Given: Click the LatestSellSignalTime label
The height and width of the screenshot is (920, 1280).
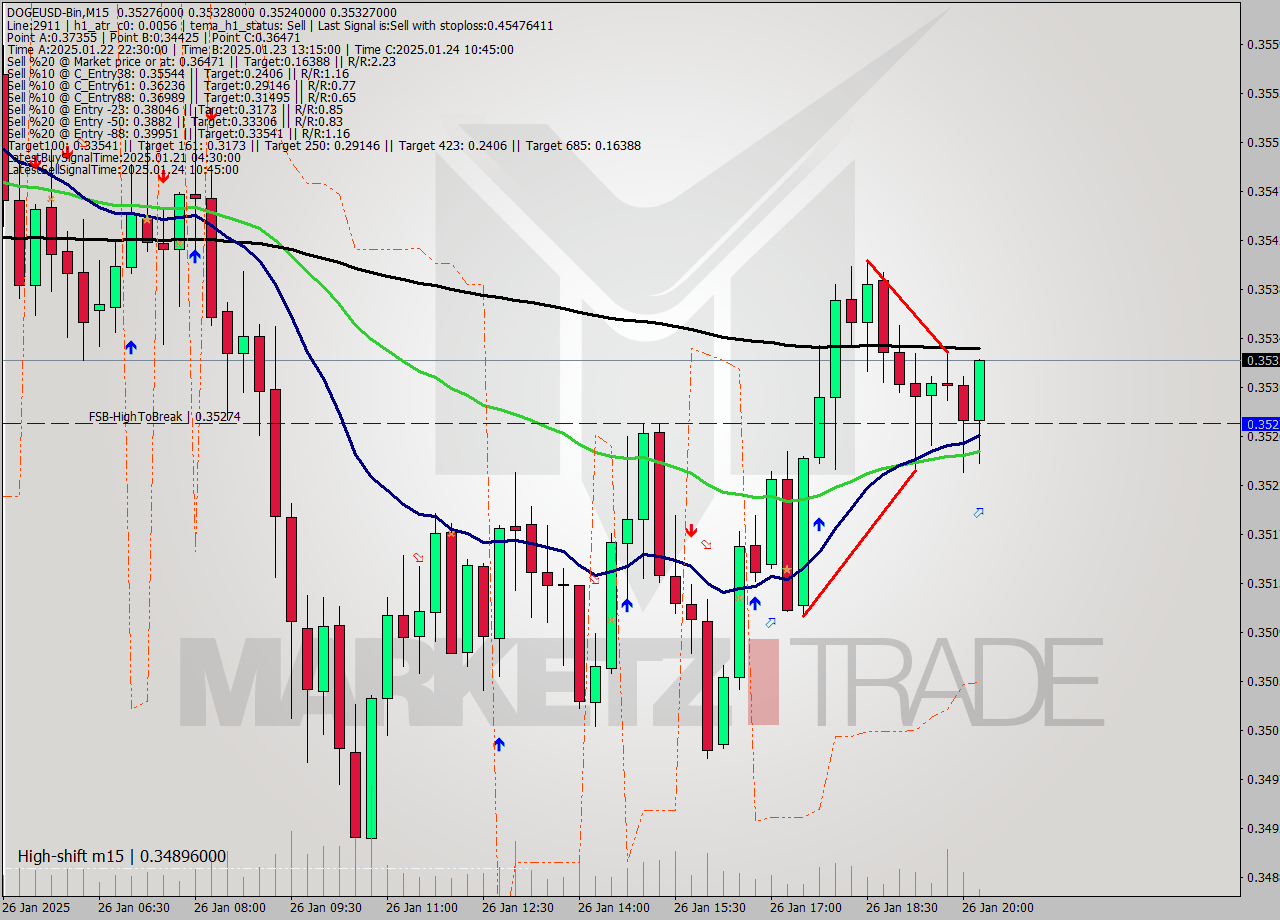Looking at the screenshot, I should pyautogui.click(x=122, y=169).
